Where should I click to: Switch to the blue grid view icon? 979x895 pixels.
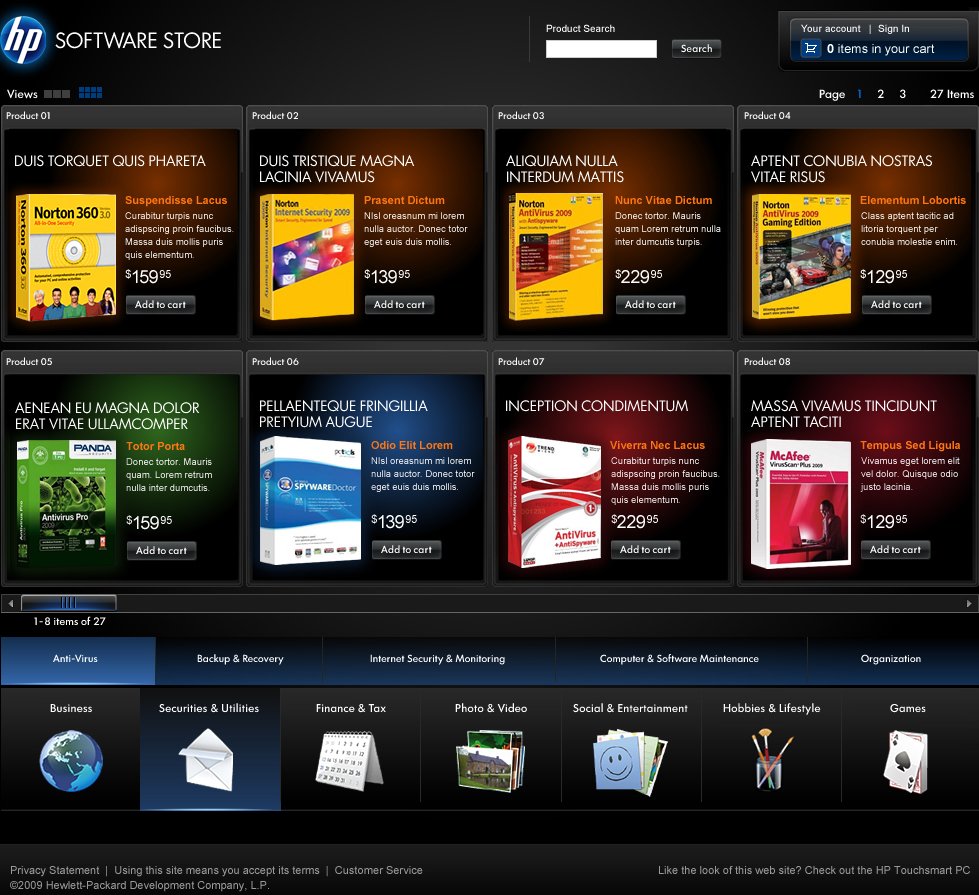click(91, 92)
